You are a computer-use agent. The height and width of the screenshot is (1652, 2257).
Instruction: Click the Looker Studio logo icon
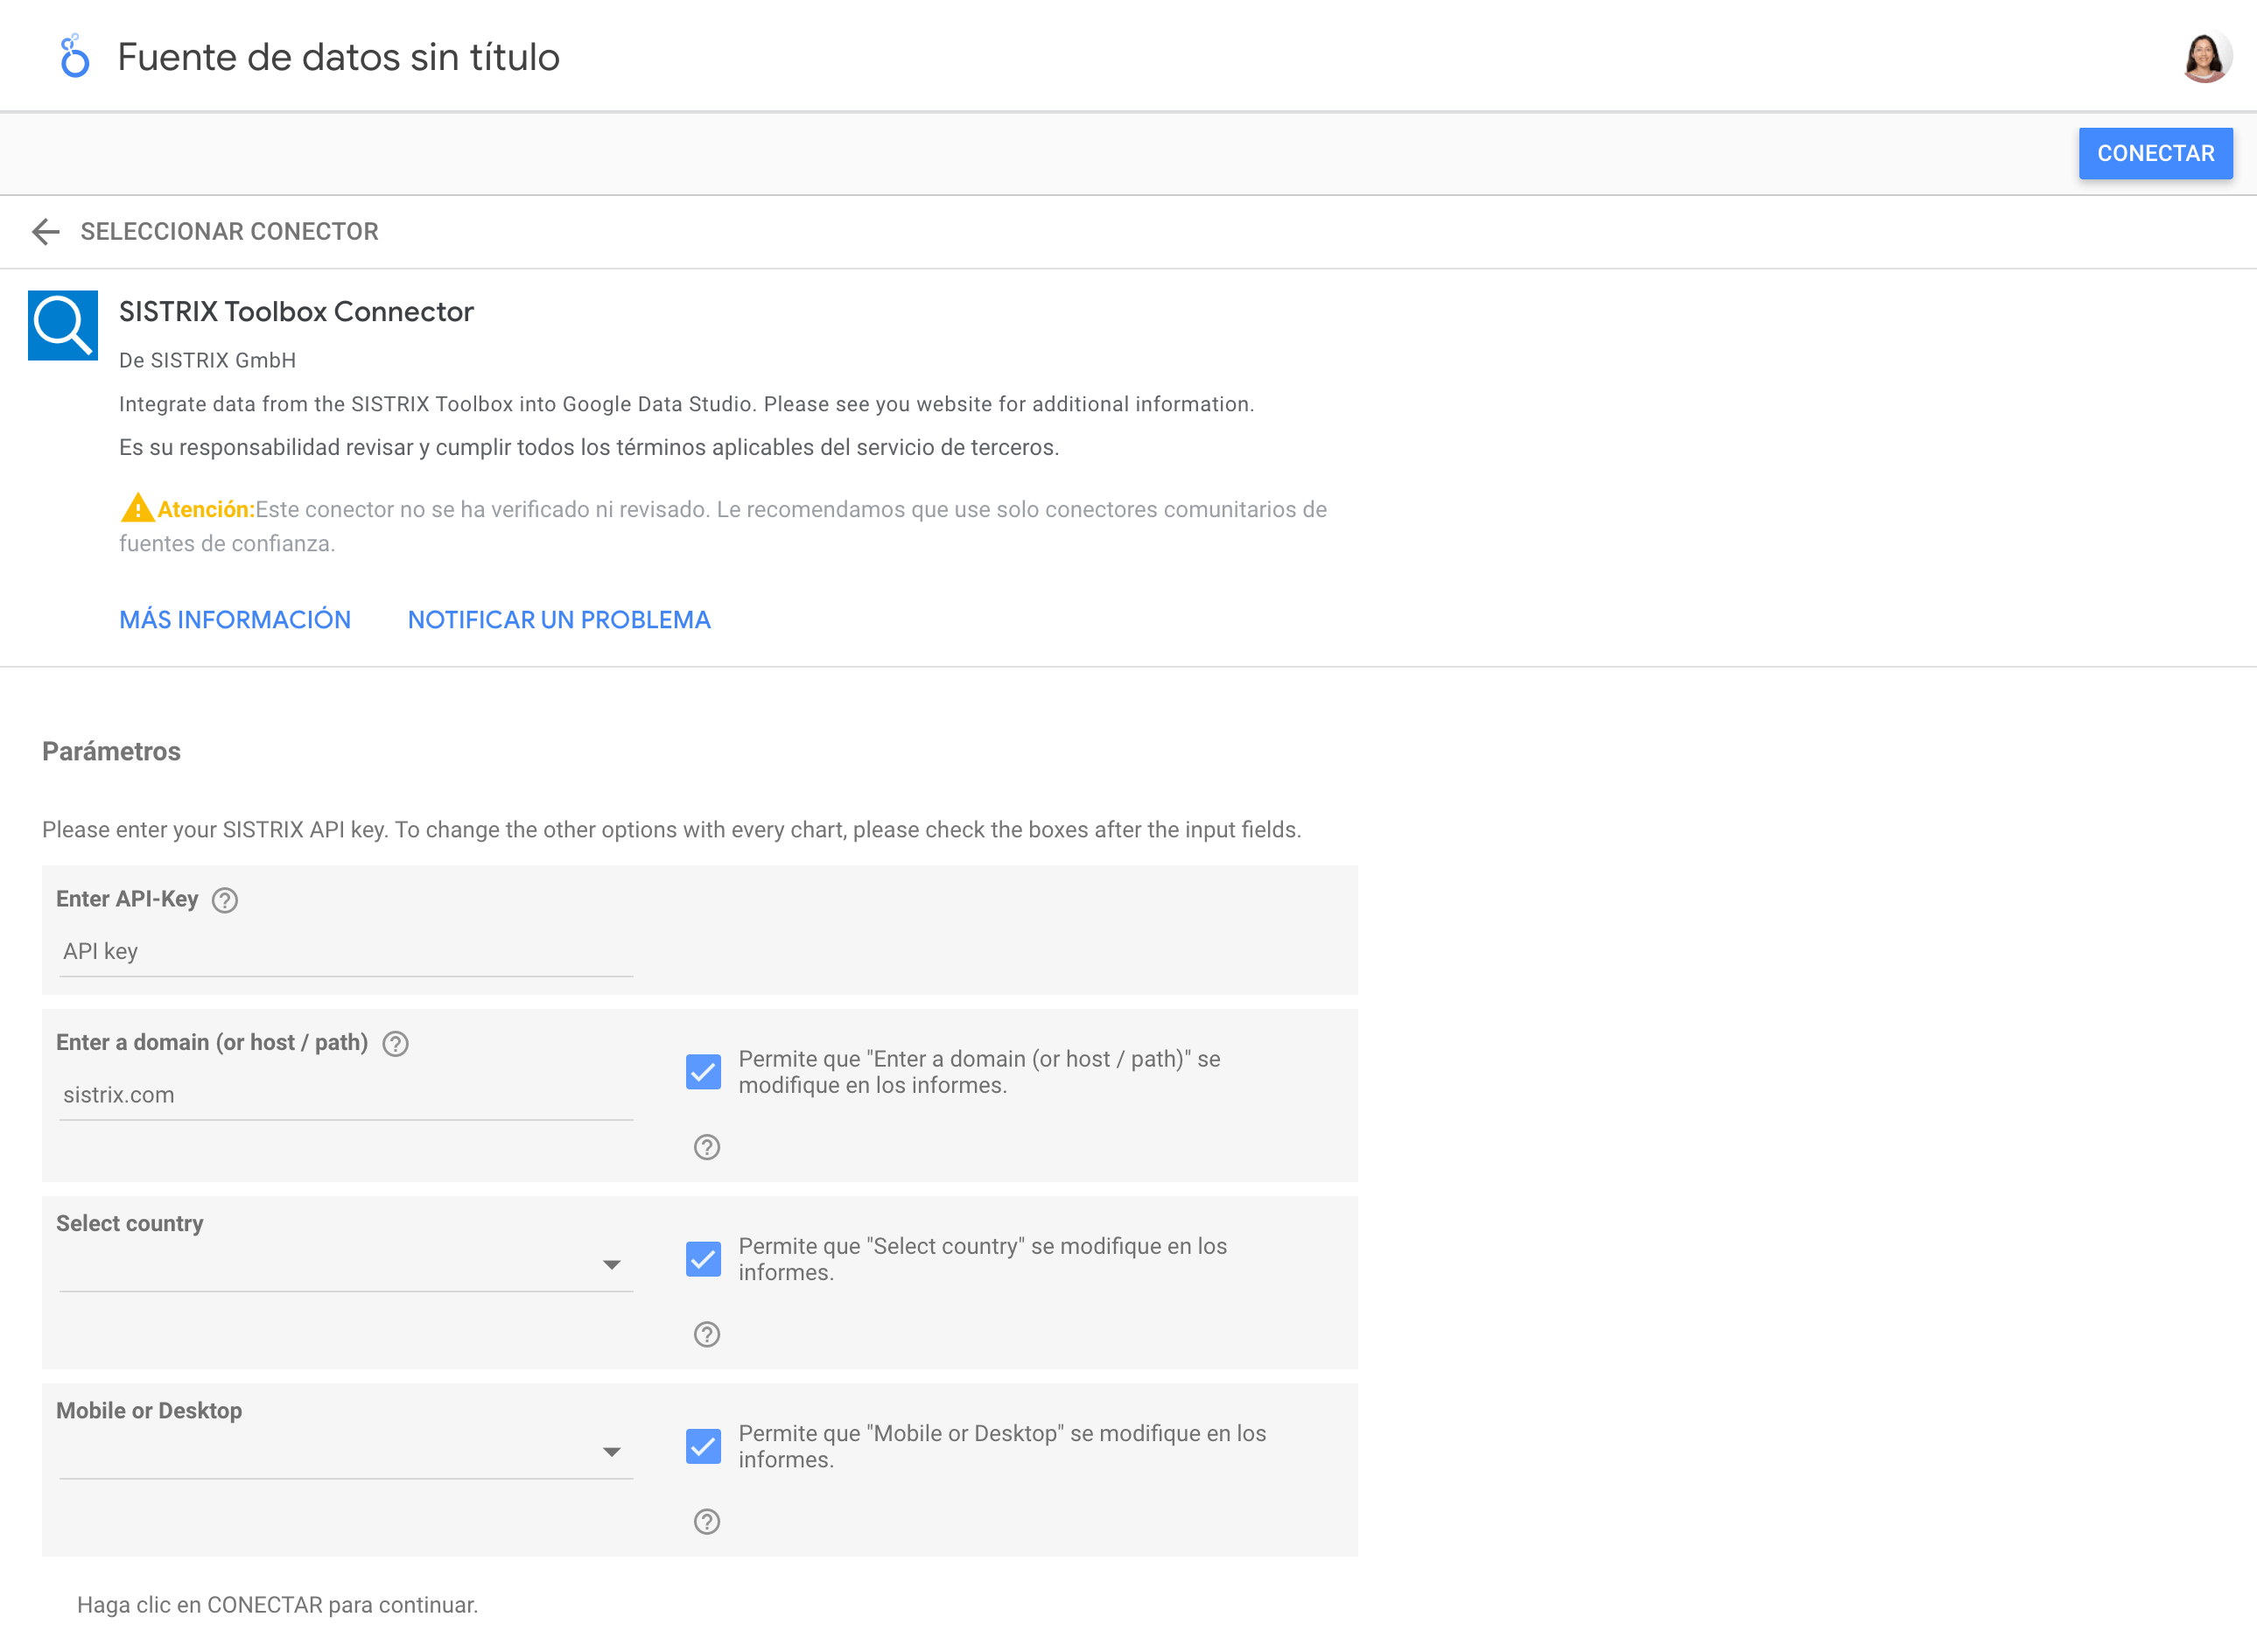(74, 57)
